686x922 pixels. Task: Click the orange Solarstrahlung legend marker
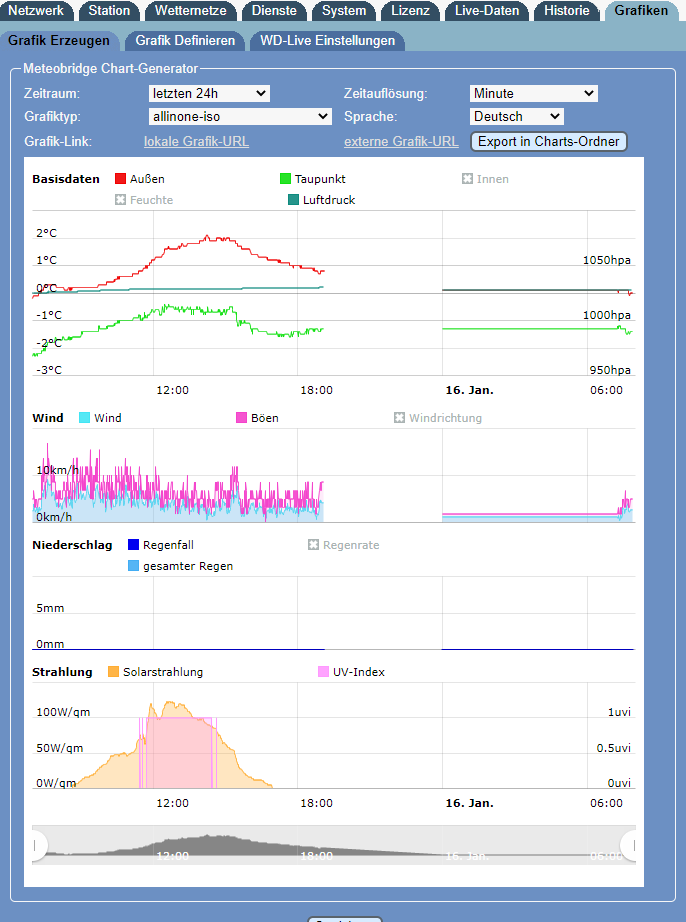pos(113,672)
